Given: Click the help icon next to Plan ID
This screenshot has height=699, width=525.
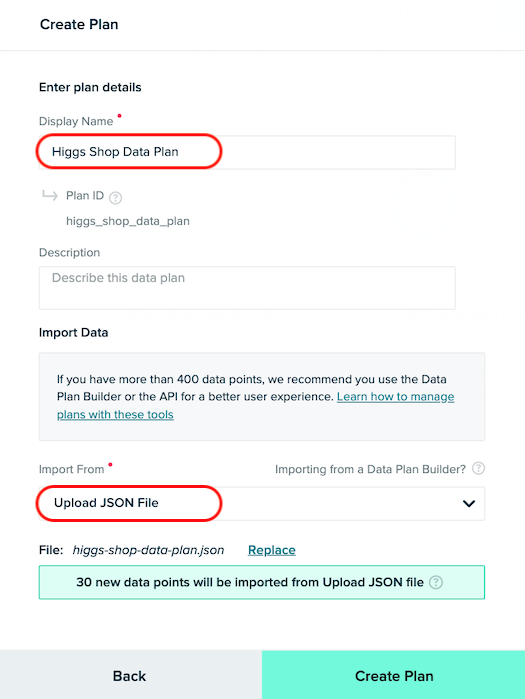Looking at the screenshot, I should pos(115,197).
